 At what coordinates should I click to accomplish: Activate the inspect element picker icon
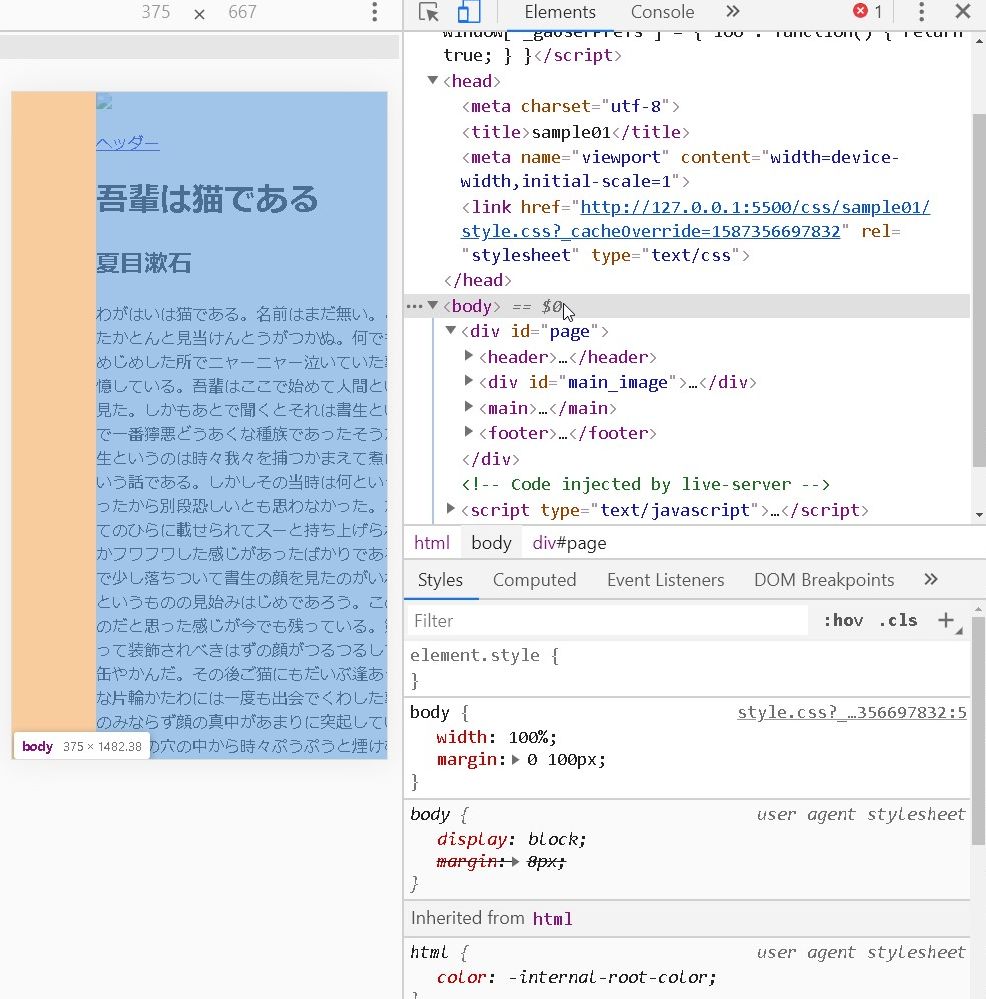pyautogui.click(x=429, y=12)
